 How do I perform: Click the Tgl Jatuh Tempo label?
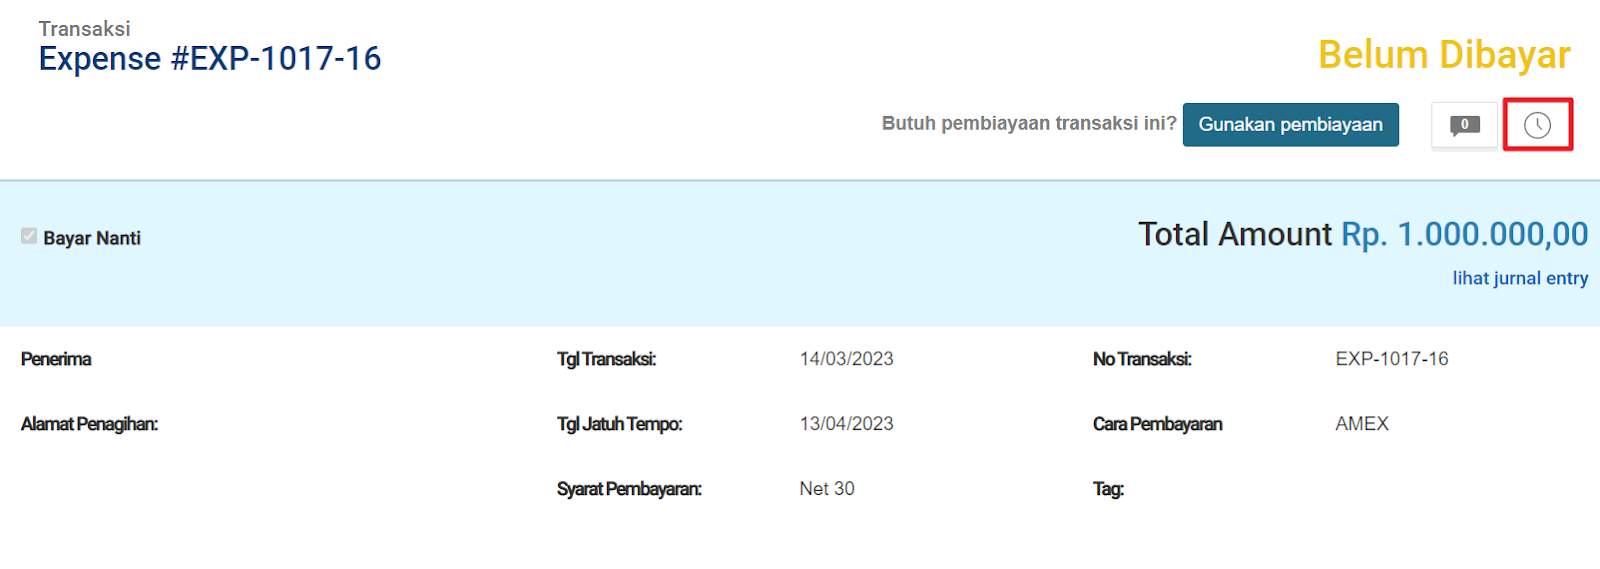coord(619,424)
